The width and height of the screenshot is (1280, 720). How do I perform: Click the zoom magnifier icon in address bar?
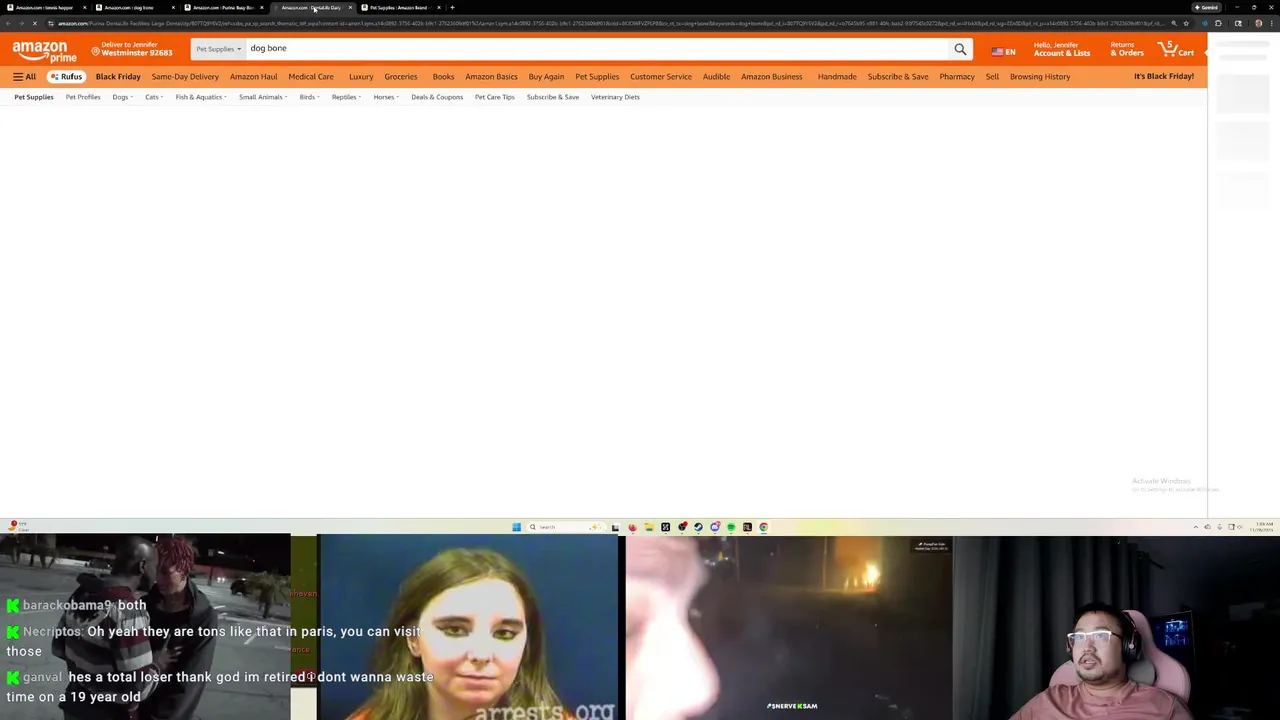[x=1174, y=23]
